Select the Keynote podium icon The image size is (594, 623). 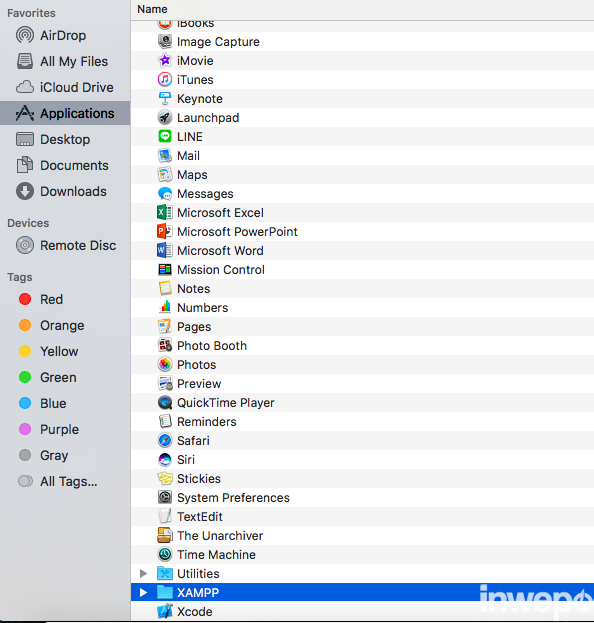pyautogui.click(x=165, y=99)
